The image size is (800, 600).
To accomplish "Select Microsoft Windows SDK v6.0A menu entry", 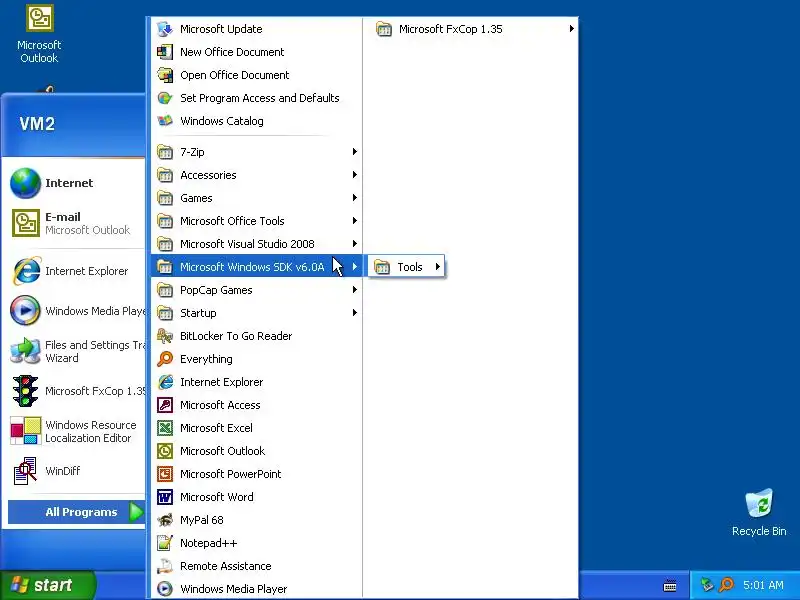I will click(256, 267).
